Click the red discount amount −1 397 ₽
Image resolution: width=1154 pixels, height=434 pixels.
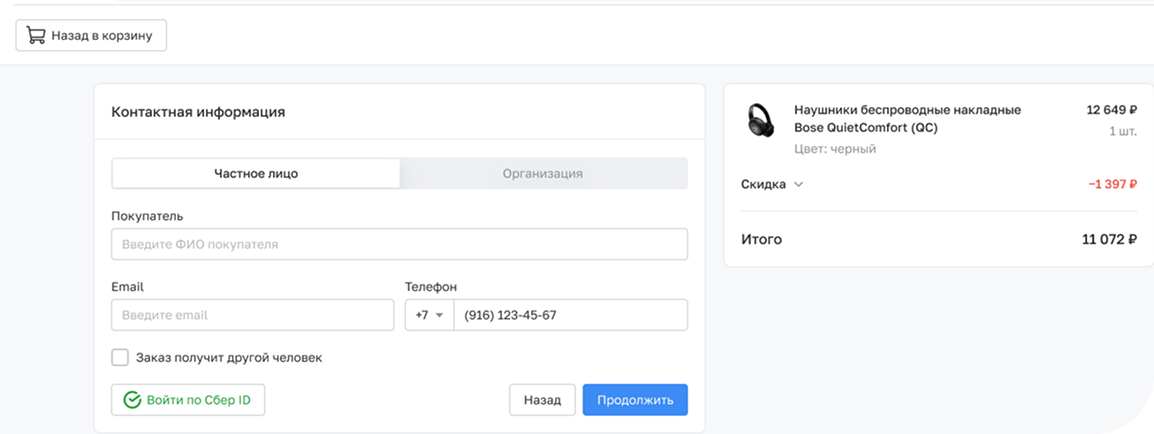tap(1112, 185)
